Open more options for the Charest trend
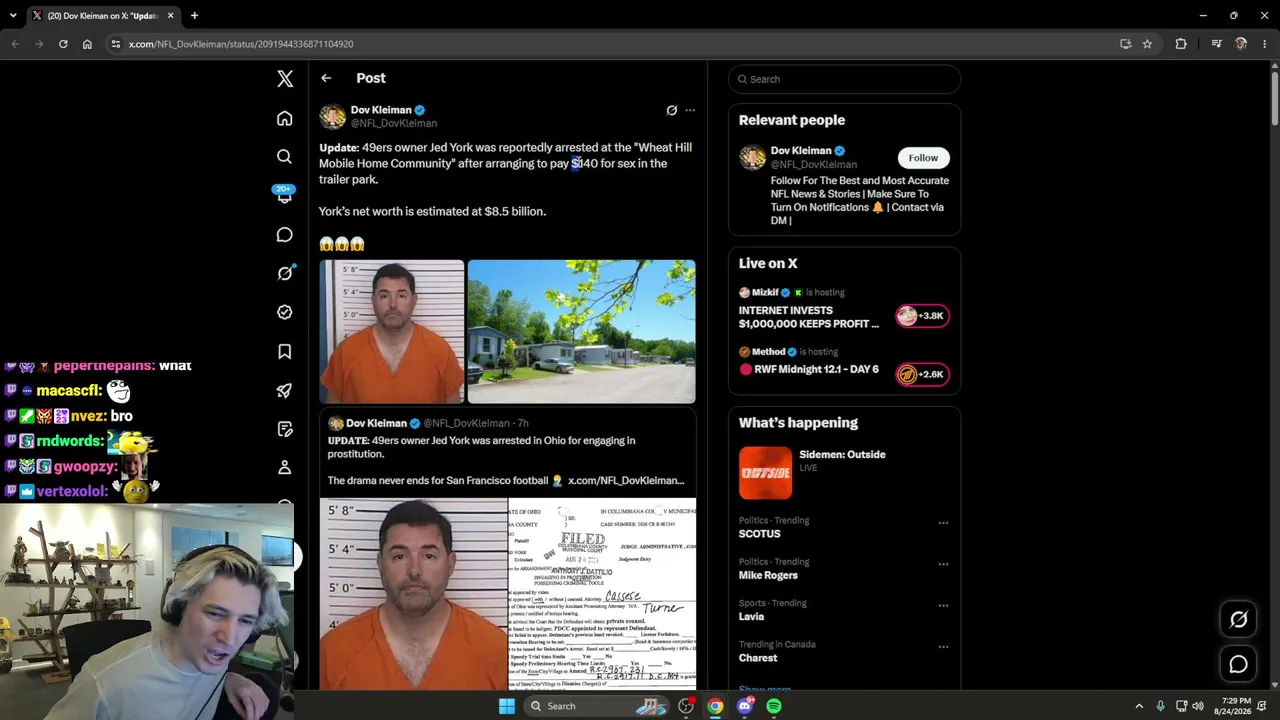The image size is (1280, 720). (943, 646)
